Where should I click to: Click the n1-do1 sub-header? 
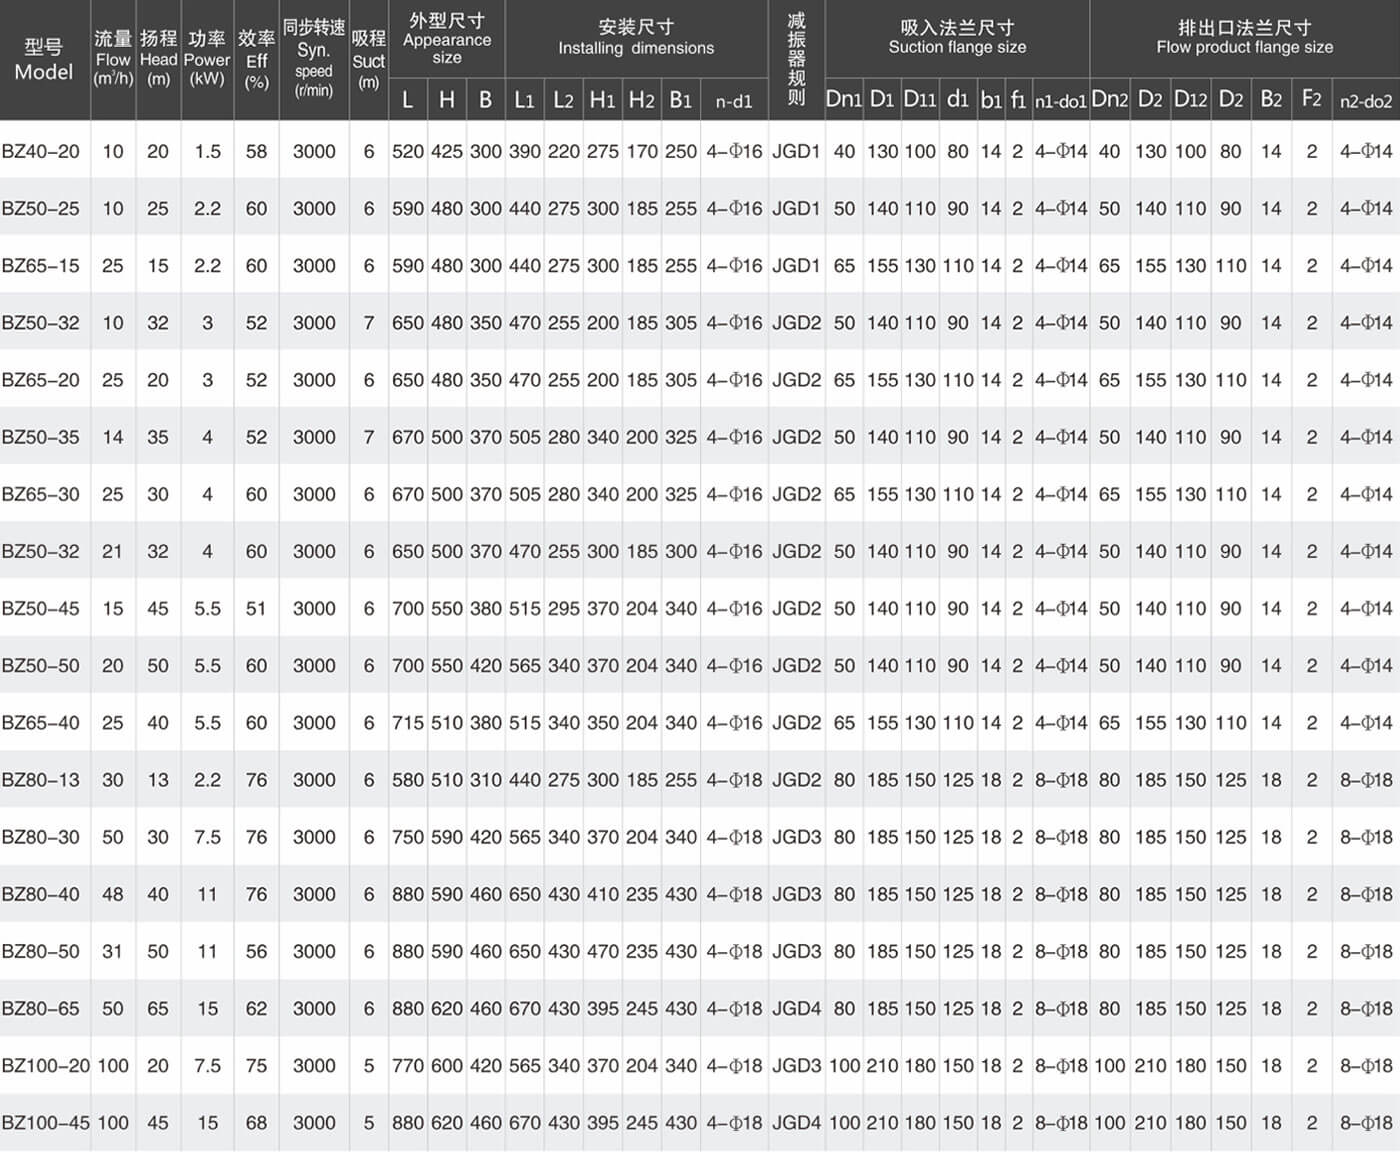pyautogui.click(x=1061, y=101)
